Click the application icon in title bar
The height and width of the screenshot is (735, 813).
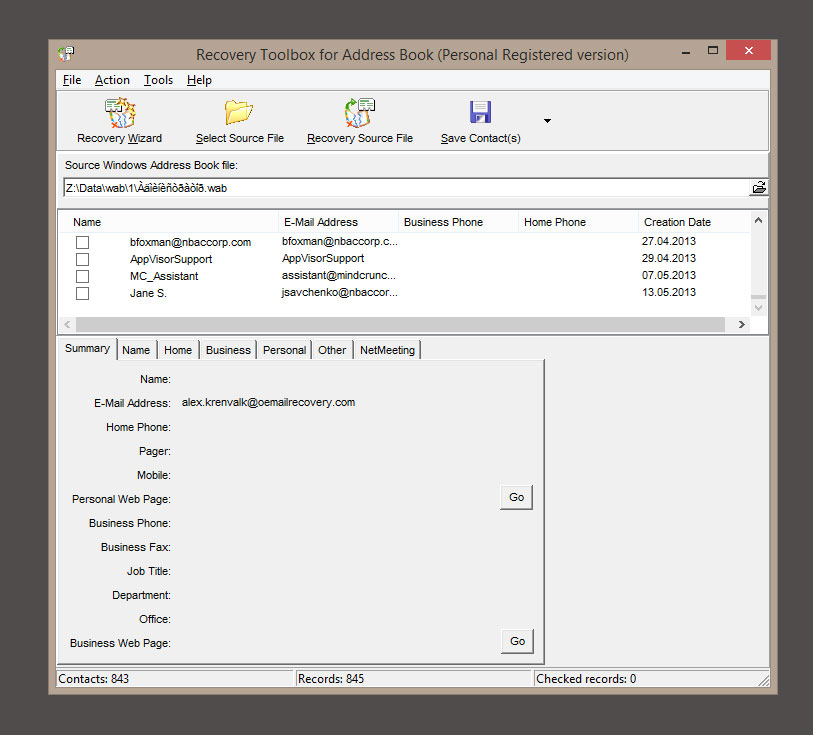(66, 53)
